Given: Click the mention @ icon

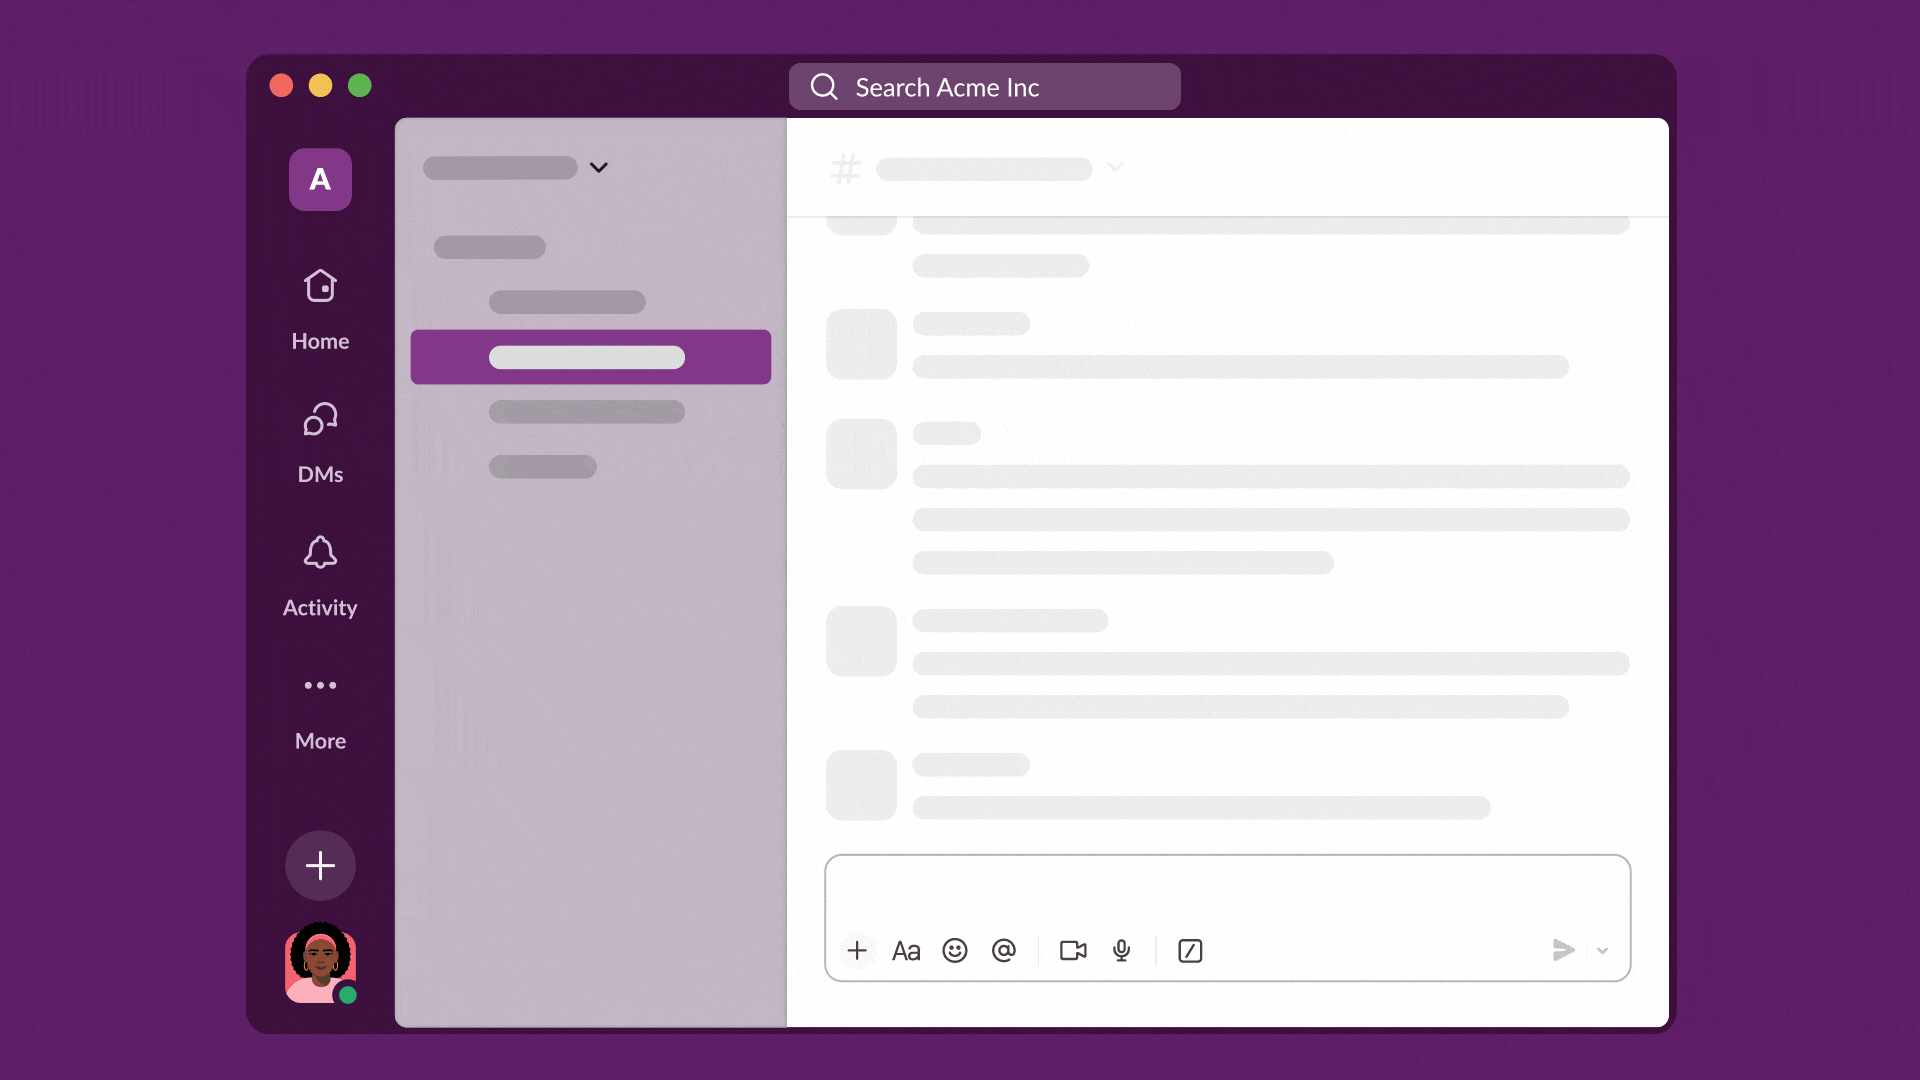Looking at the screenshot, I should click(x=1004, y=951).
